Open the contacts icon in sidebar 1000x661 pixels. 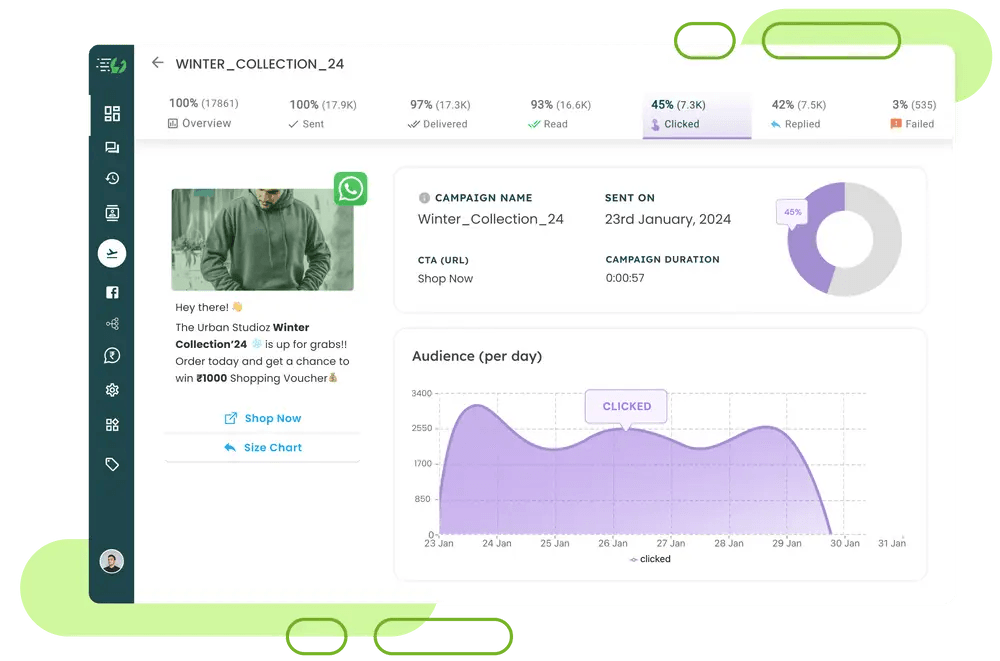112,213
